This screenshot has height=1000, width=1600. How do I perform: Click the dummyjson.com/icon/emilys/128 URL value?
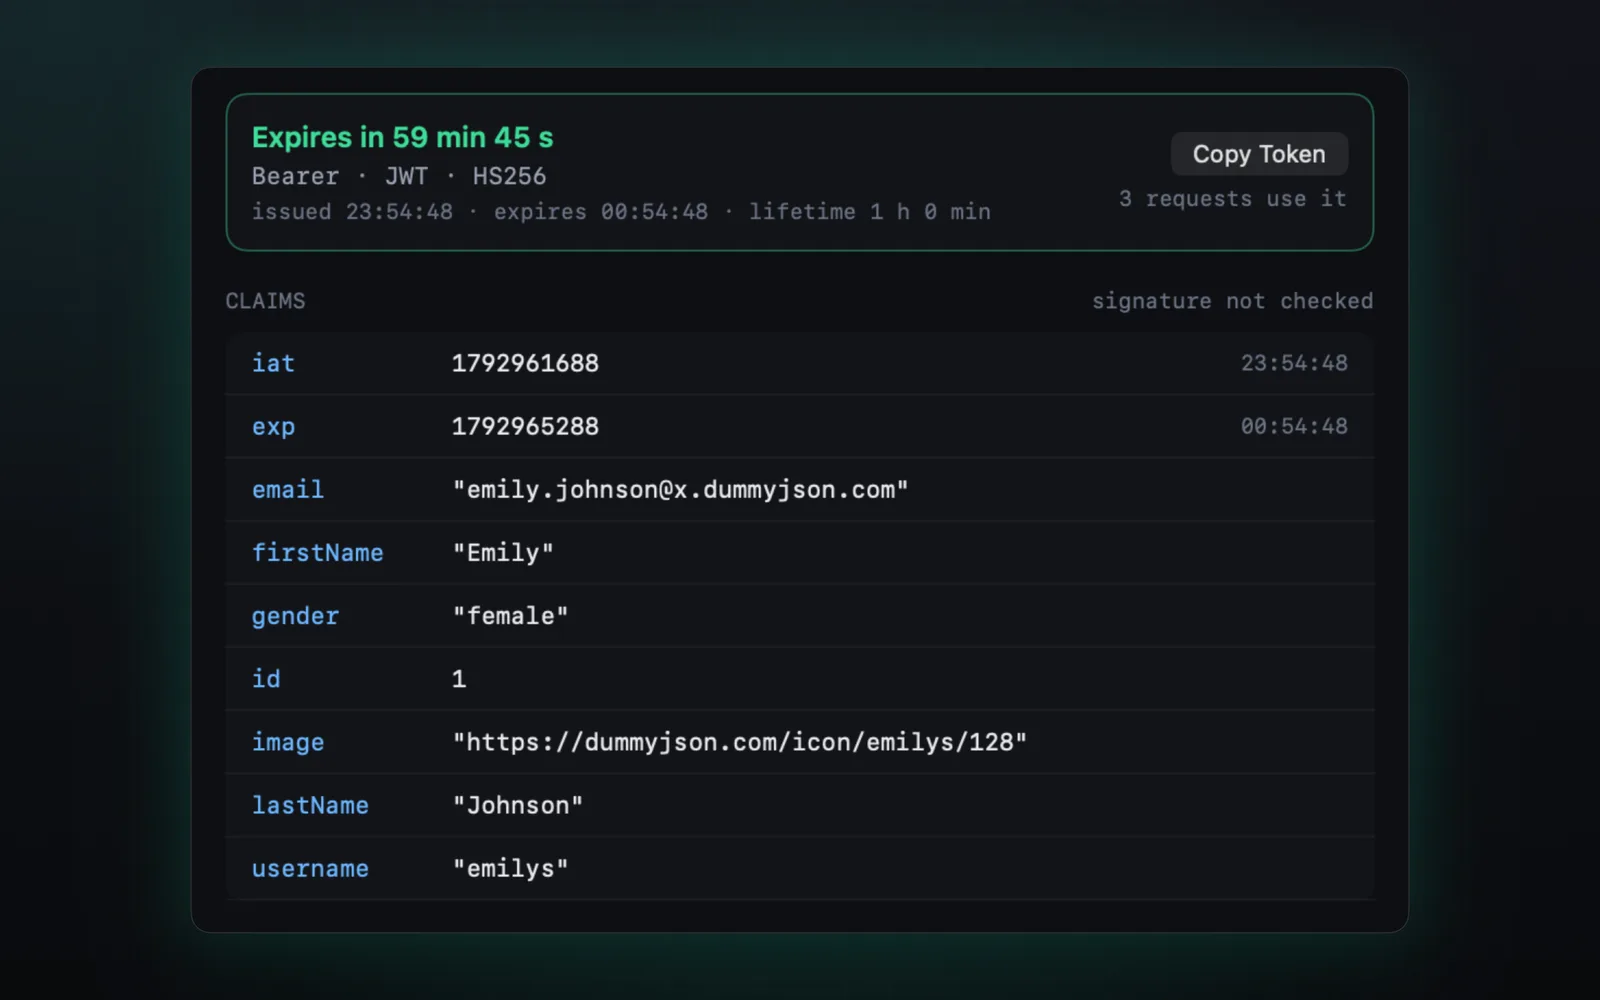click(739, 742)
